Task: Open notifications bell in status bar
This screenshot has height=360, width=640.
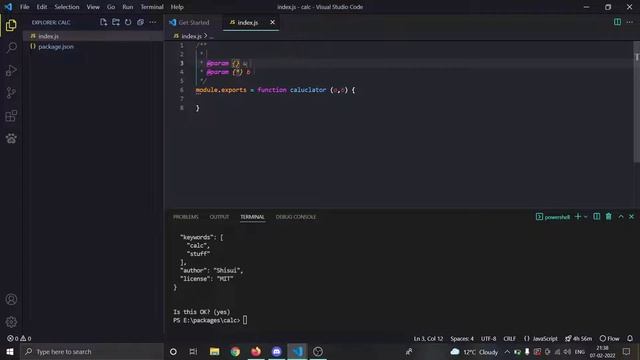Action: (630, 338)
